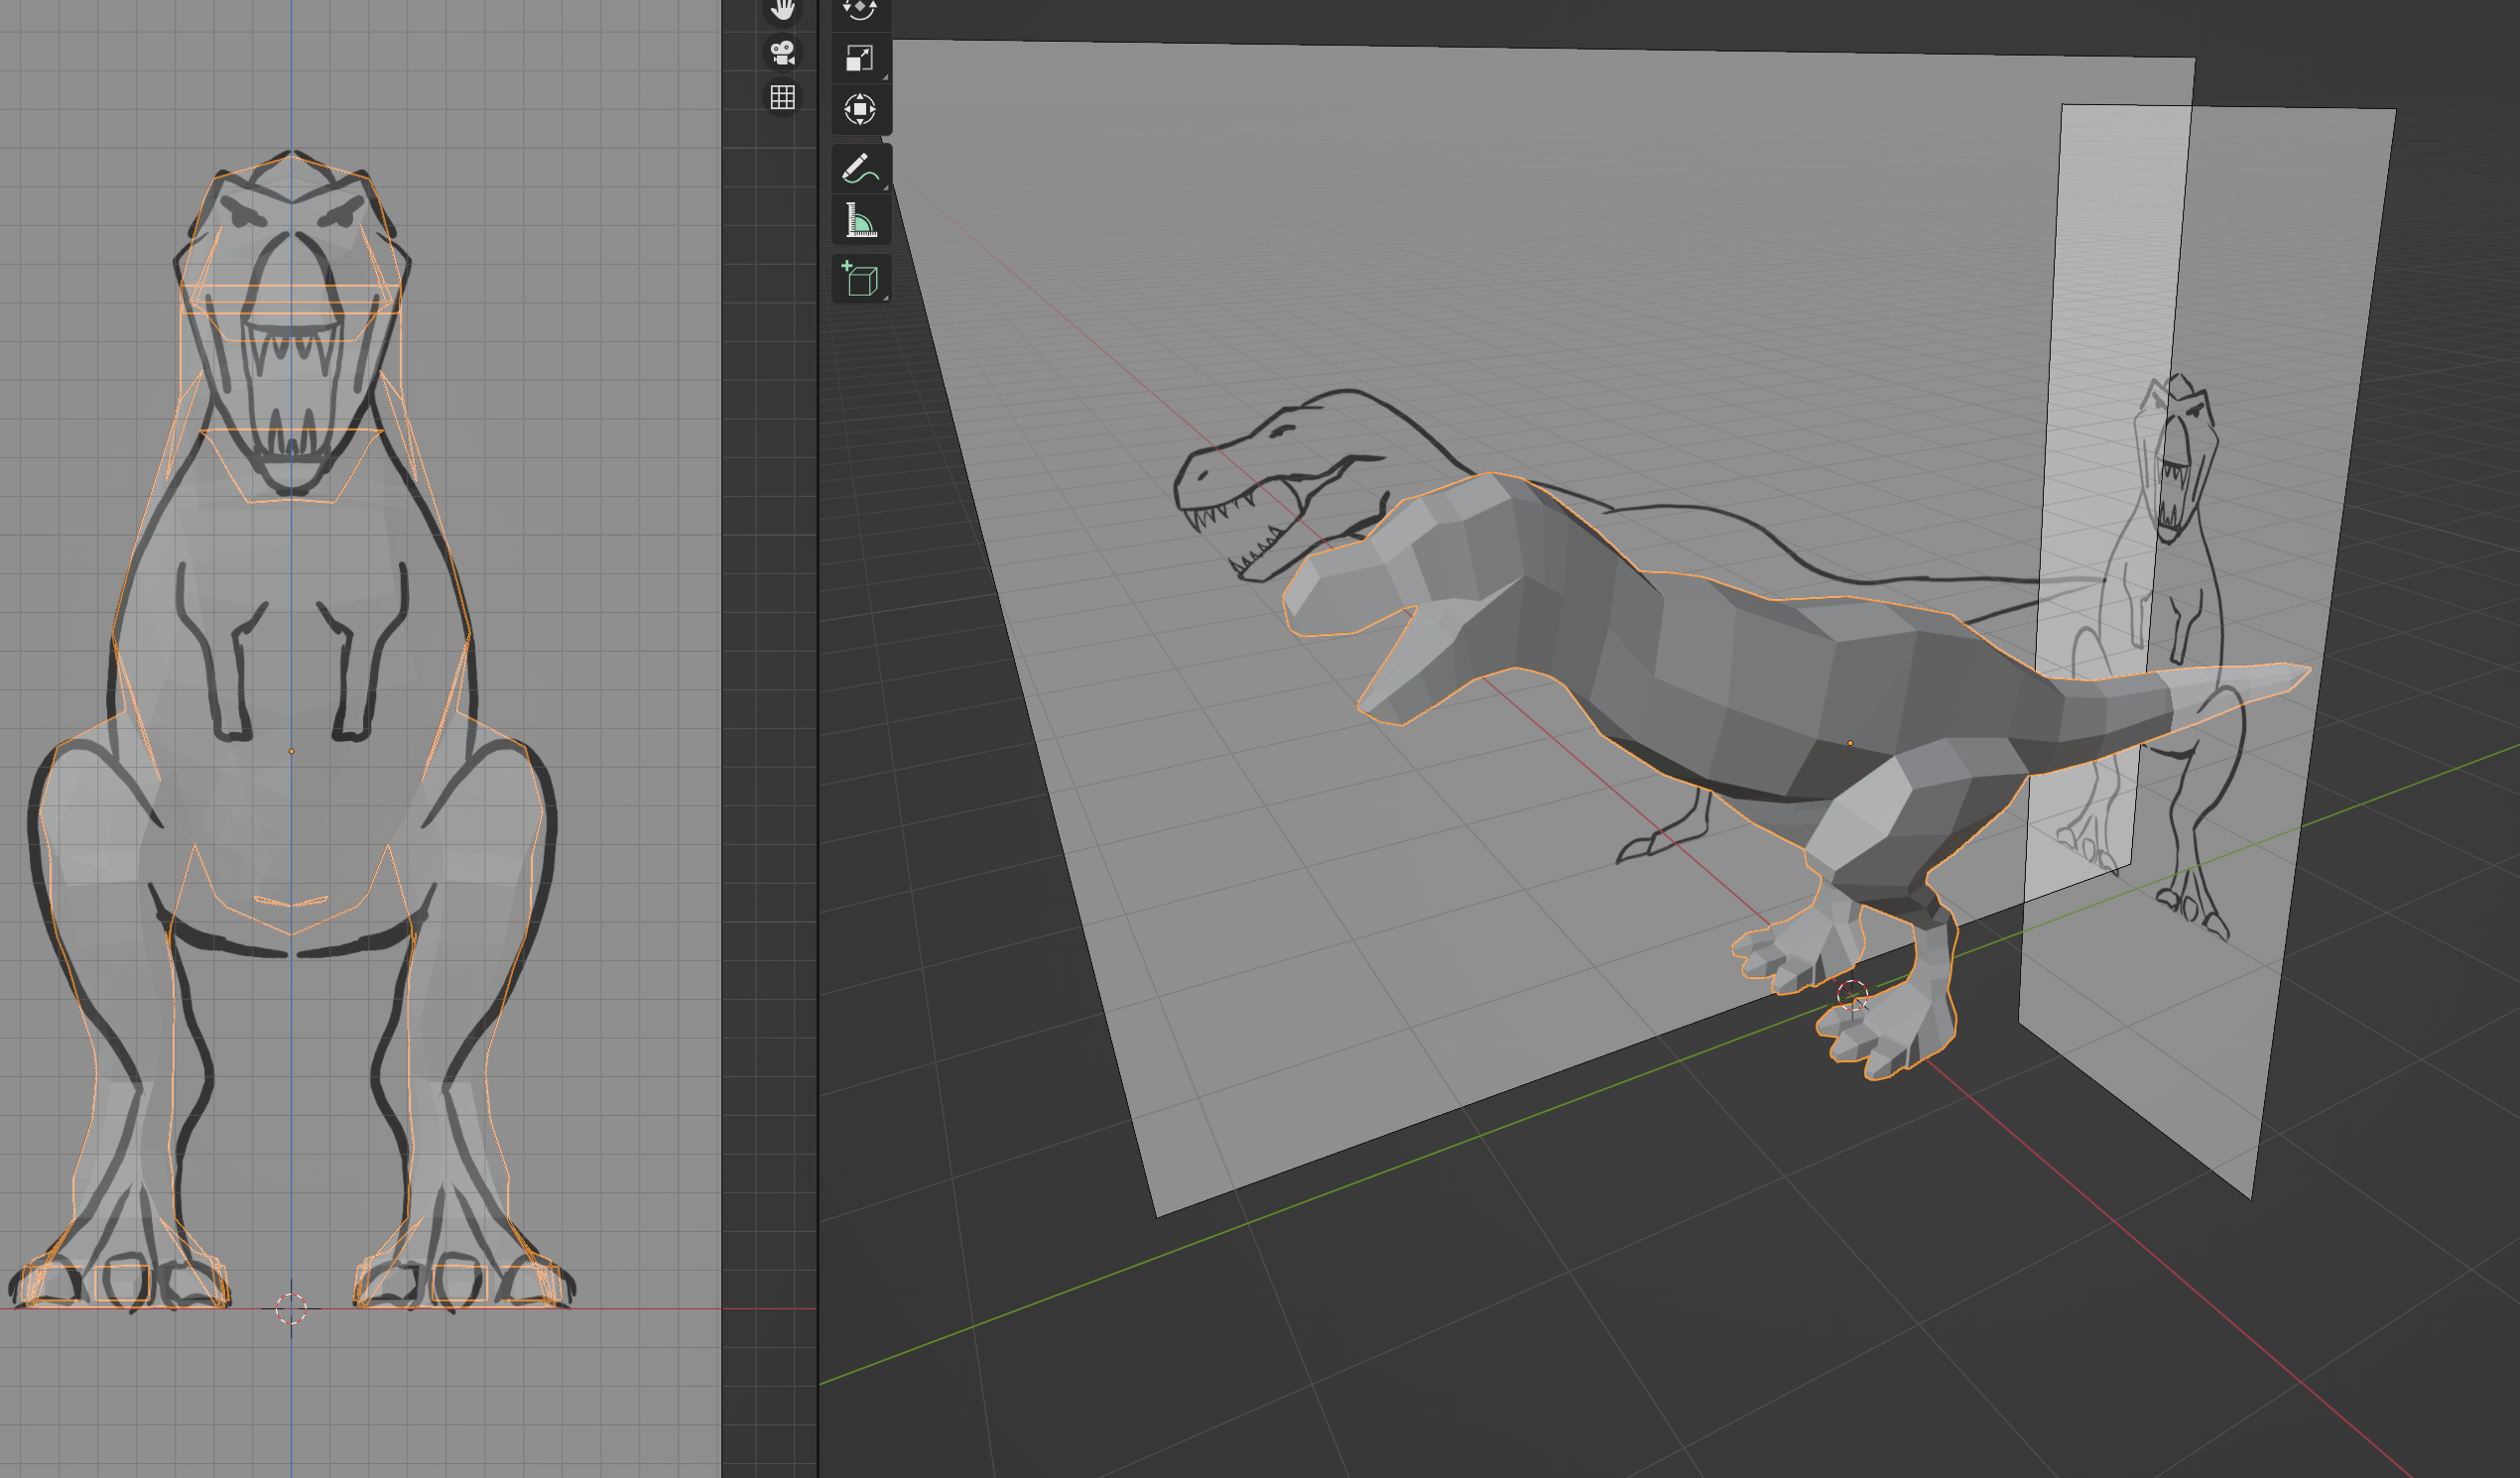Switch perspective/orthographic with grid icon

(x=782, y=97)
